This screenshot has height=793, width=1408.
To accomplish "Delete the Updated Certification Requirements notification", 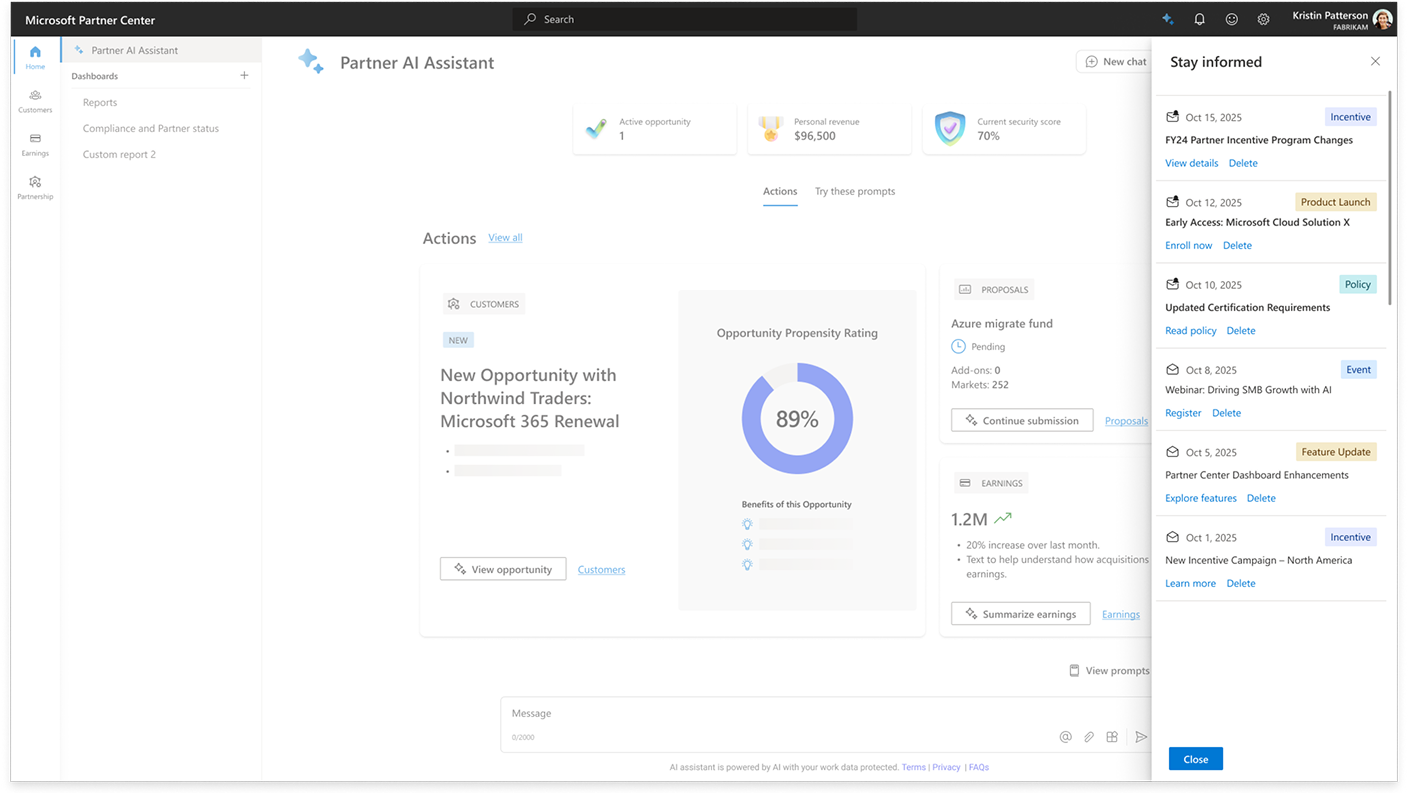I will [1241, 330].
